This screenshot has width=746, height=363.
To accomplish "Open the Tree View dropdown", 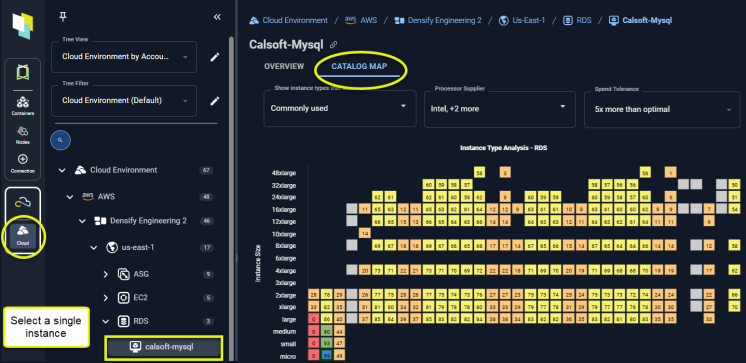I will (x=124, y=57).
